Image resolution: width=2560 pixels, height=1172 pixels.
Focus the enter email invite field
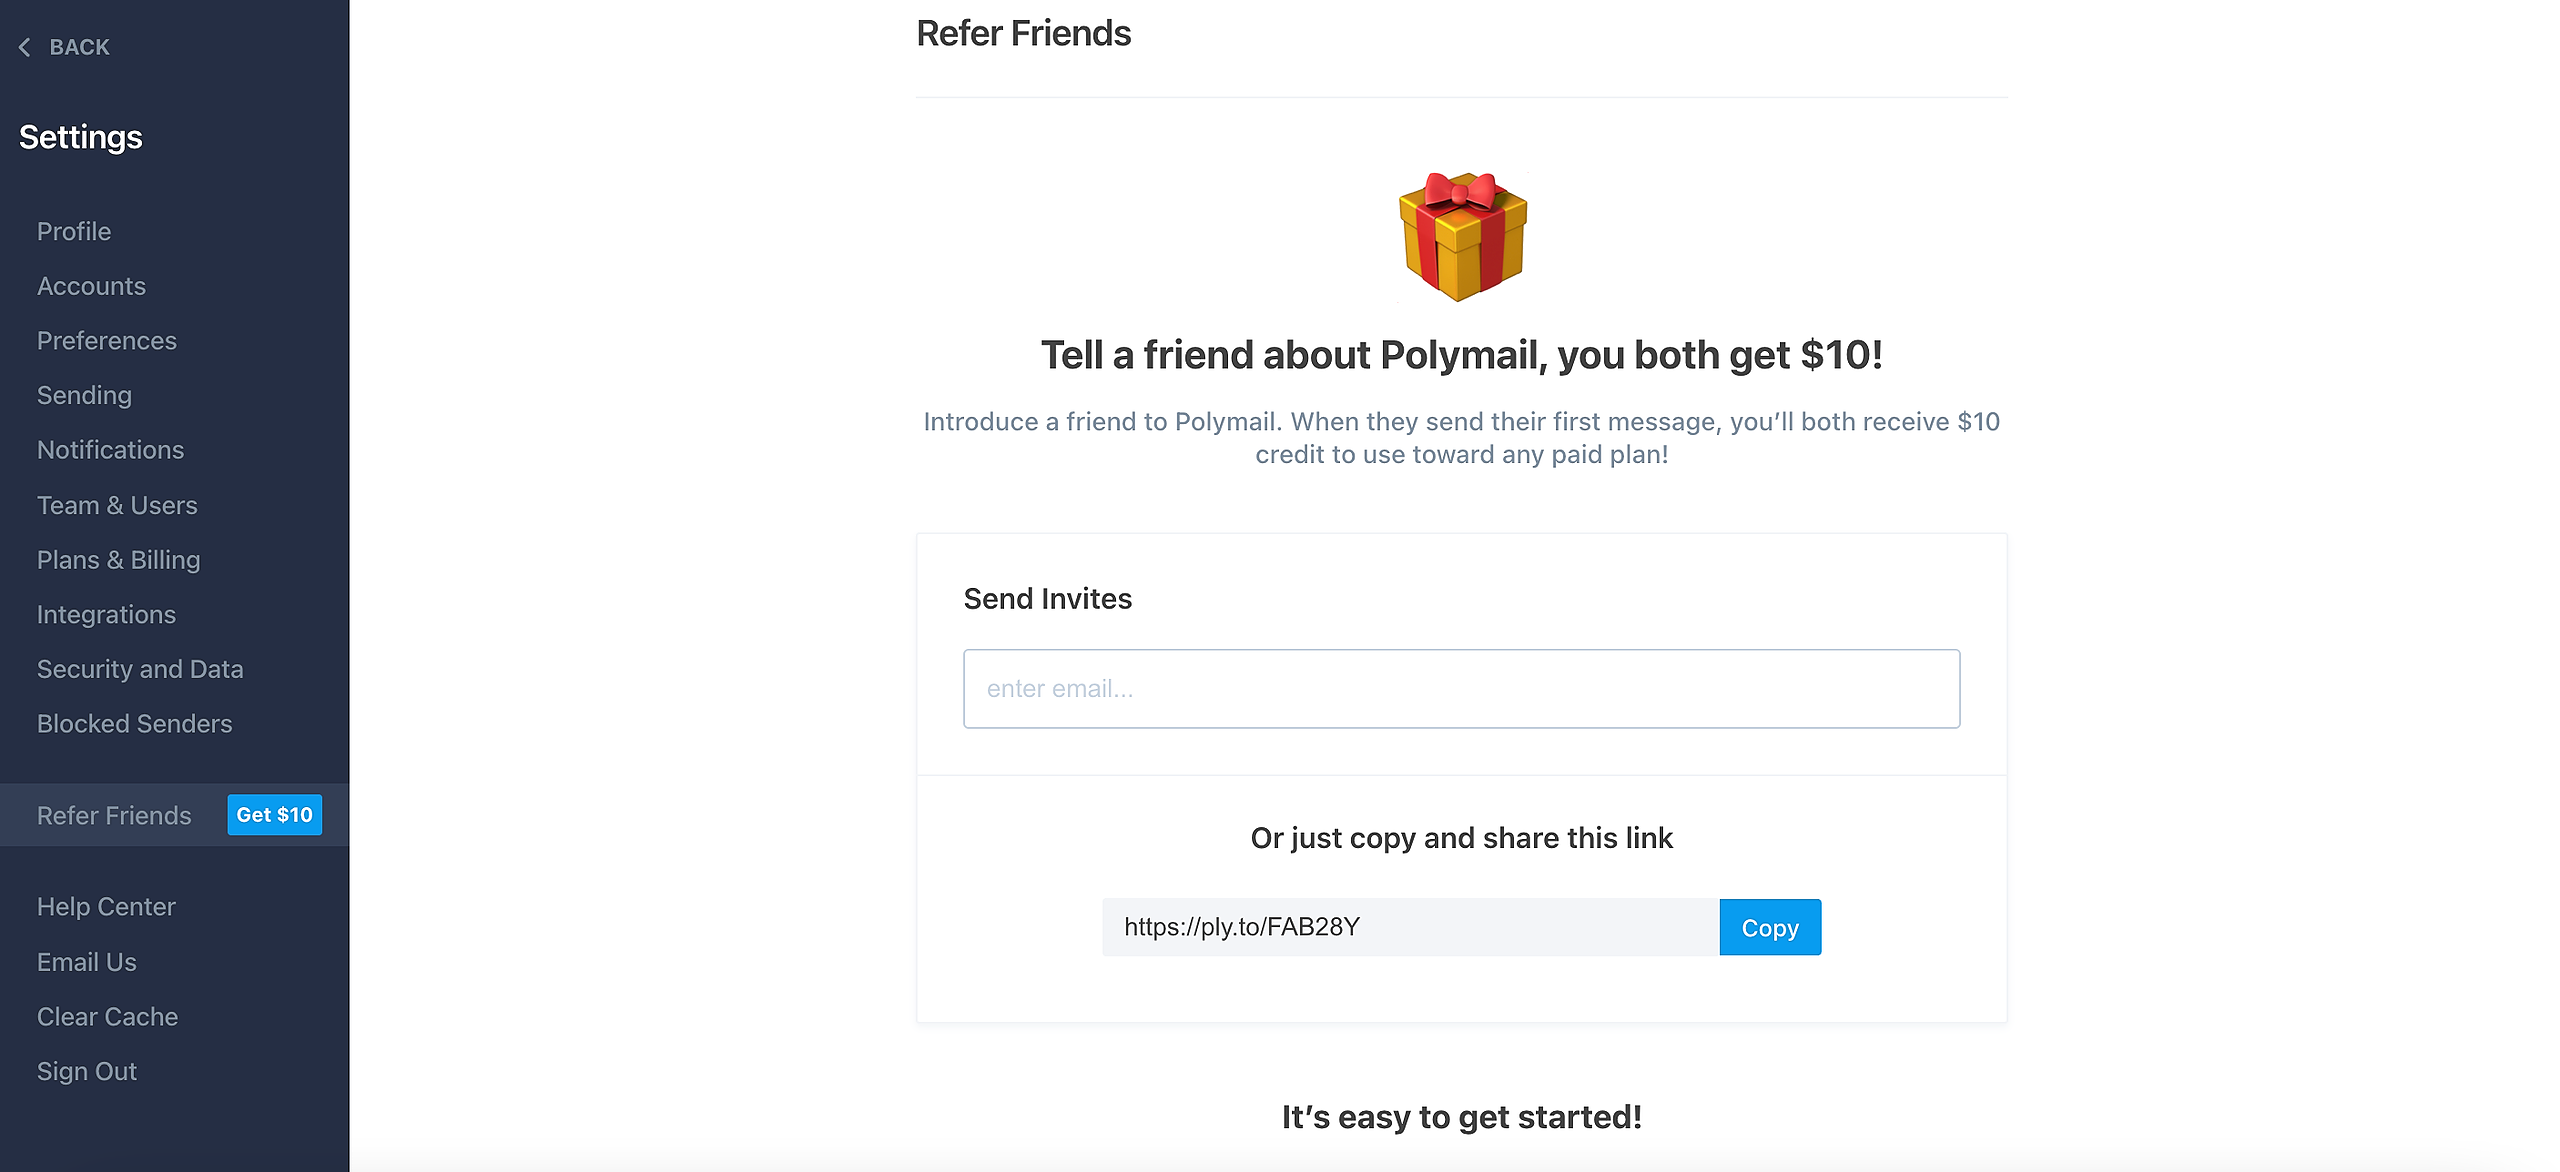(1461, 689)
